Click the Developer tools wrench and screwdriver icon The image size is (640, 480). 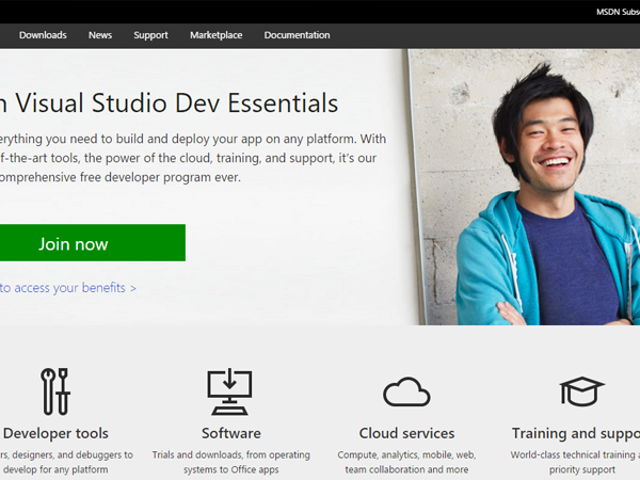coord(56,391)
